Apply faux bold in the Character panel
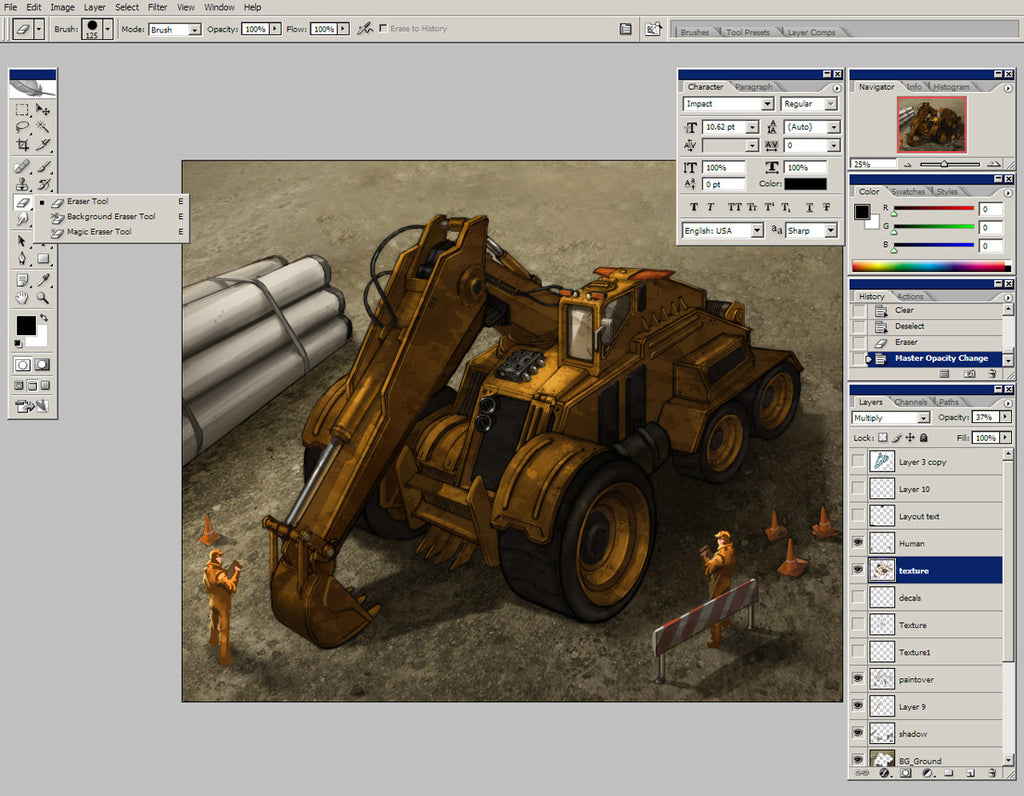 click(692, 206)
